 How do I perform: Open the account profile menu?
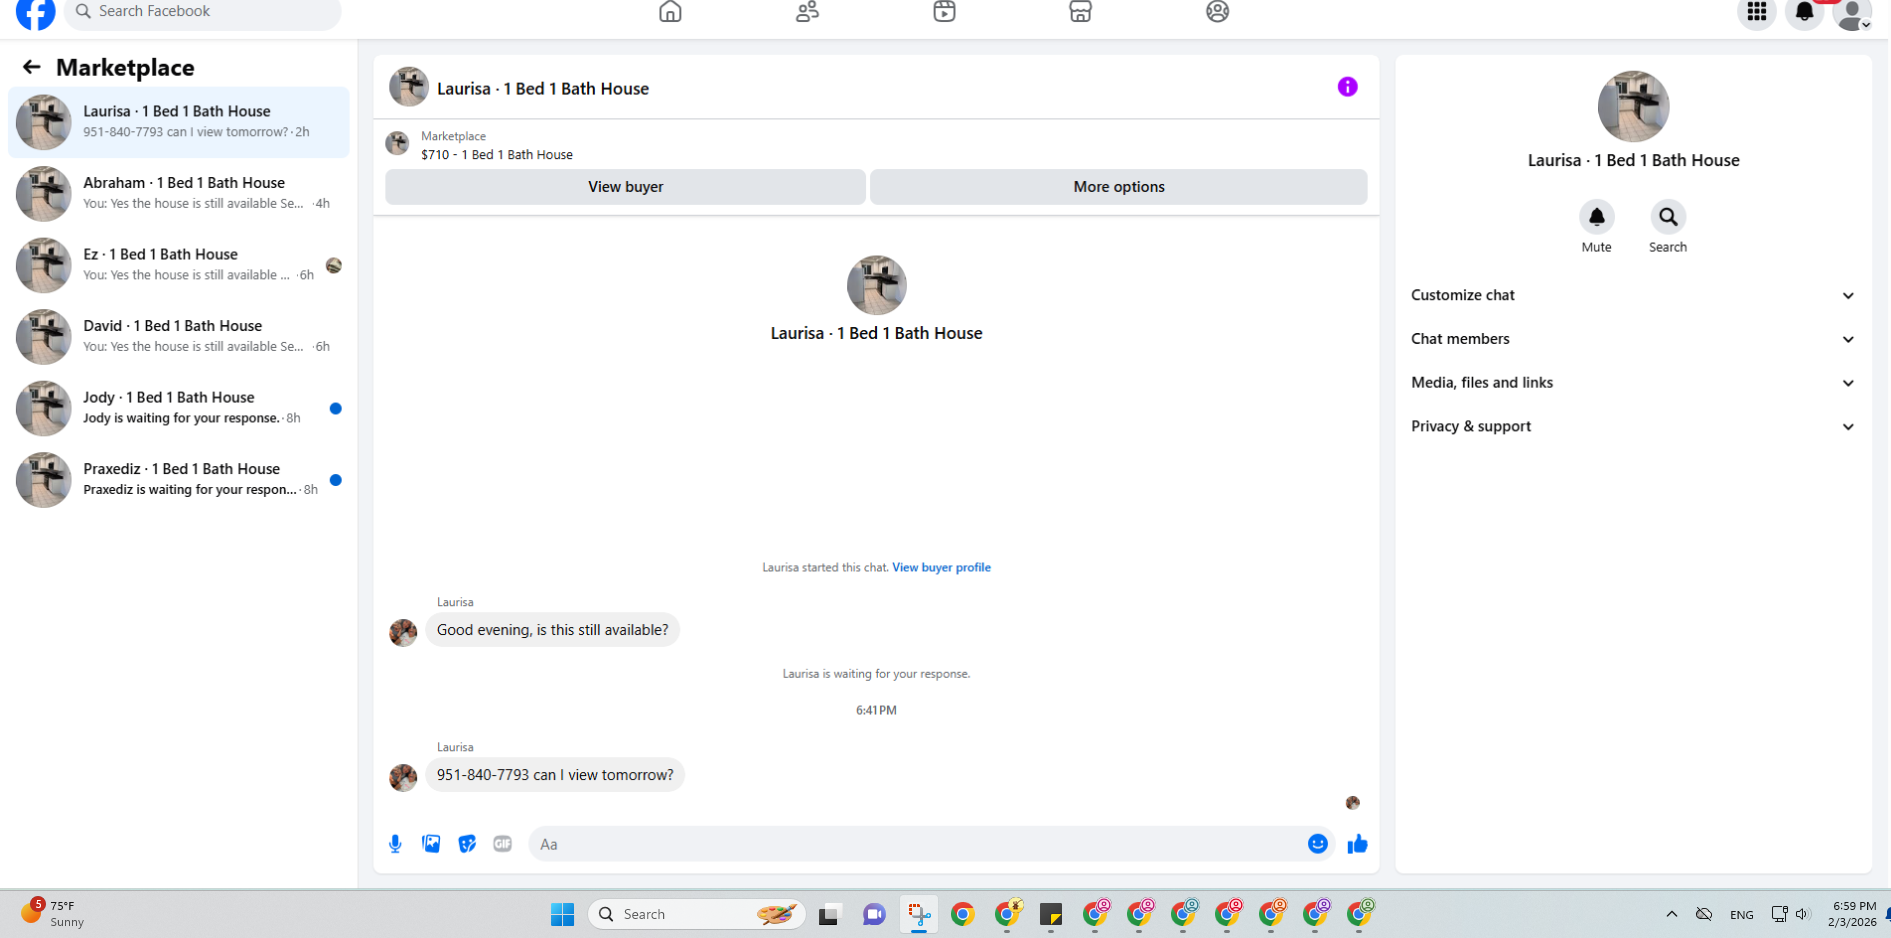1852,13
